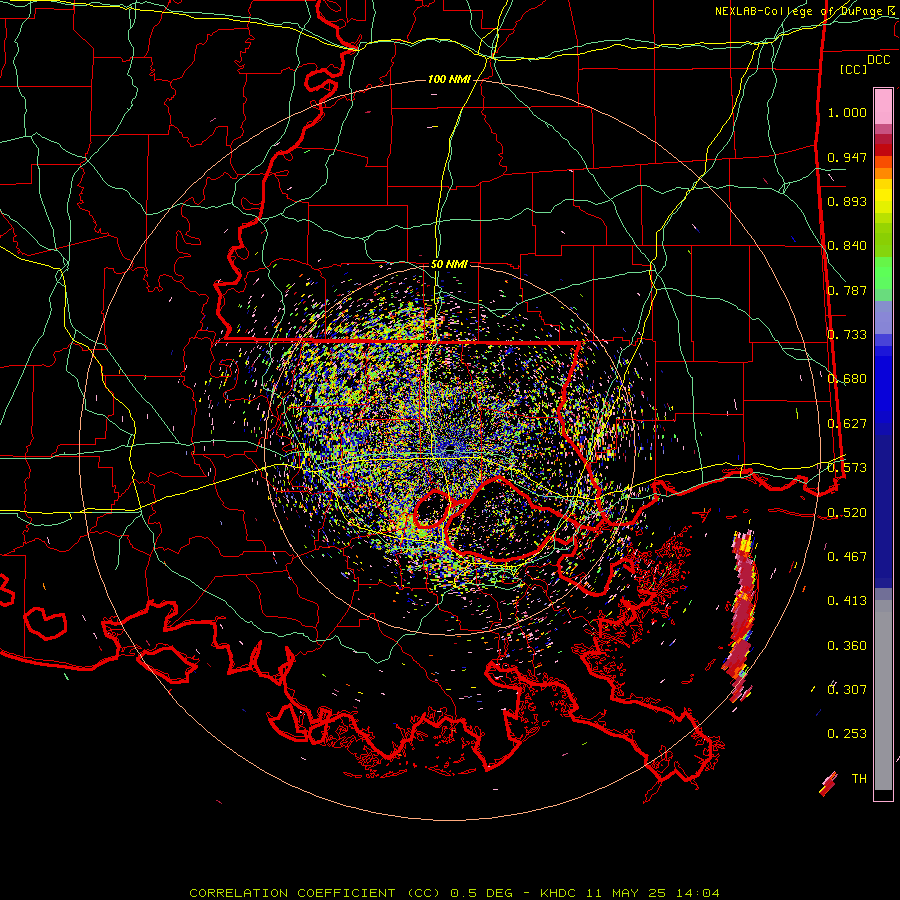Select the 0.733 scale value

[x=847, y=335]
